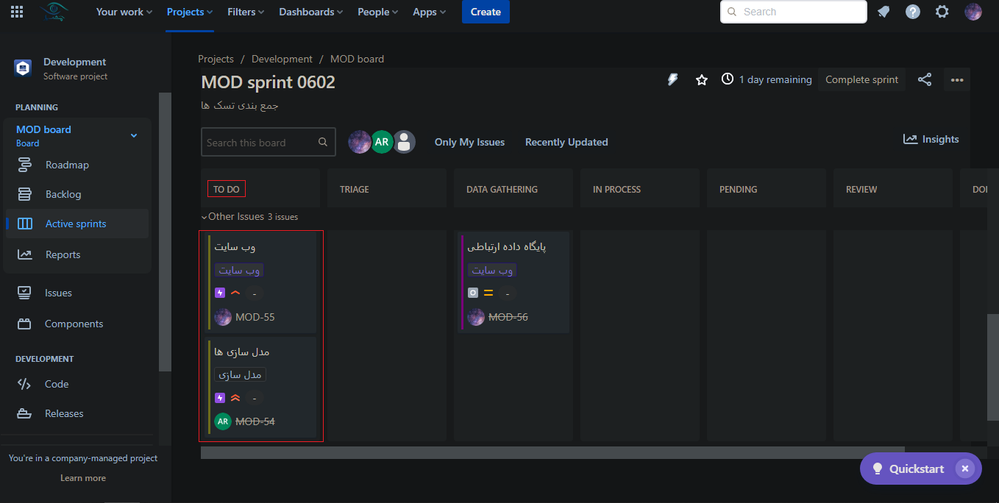Click the MOD-55 issue key
This screenshot has width=999, height=503.
click(255, 317)
